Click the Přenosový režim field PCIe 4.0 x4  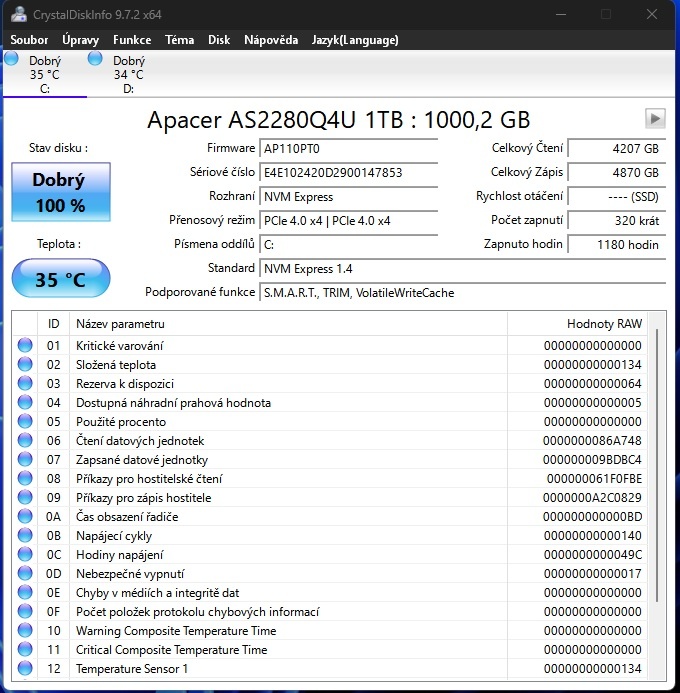pos(349,221)
